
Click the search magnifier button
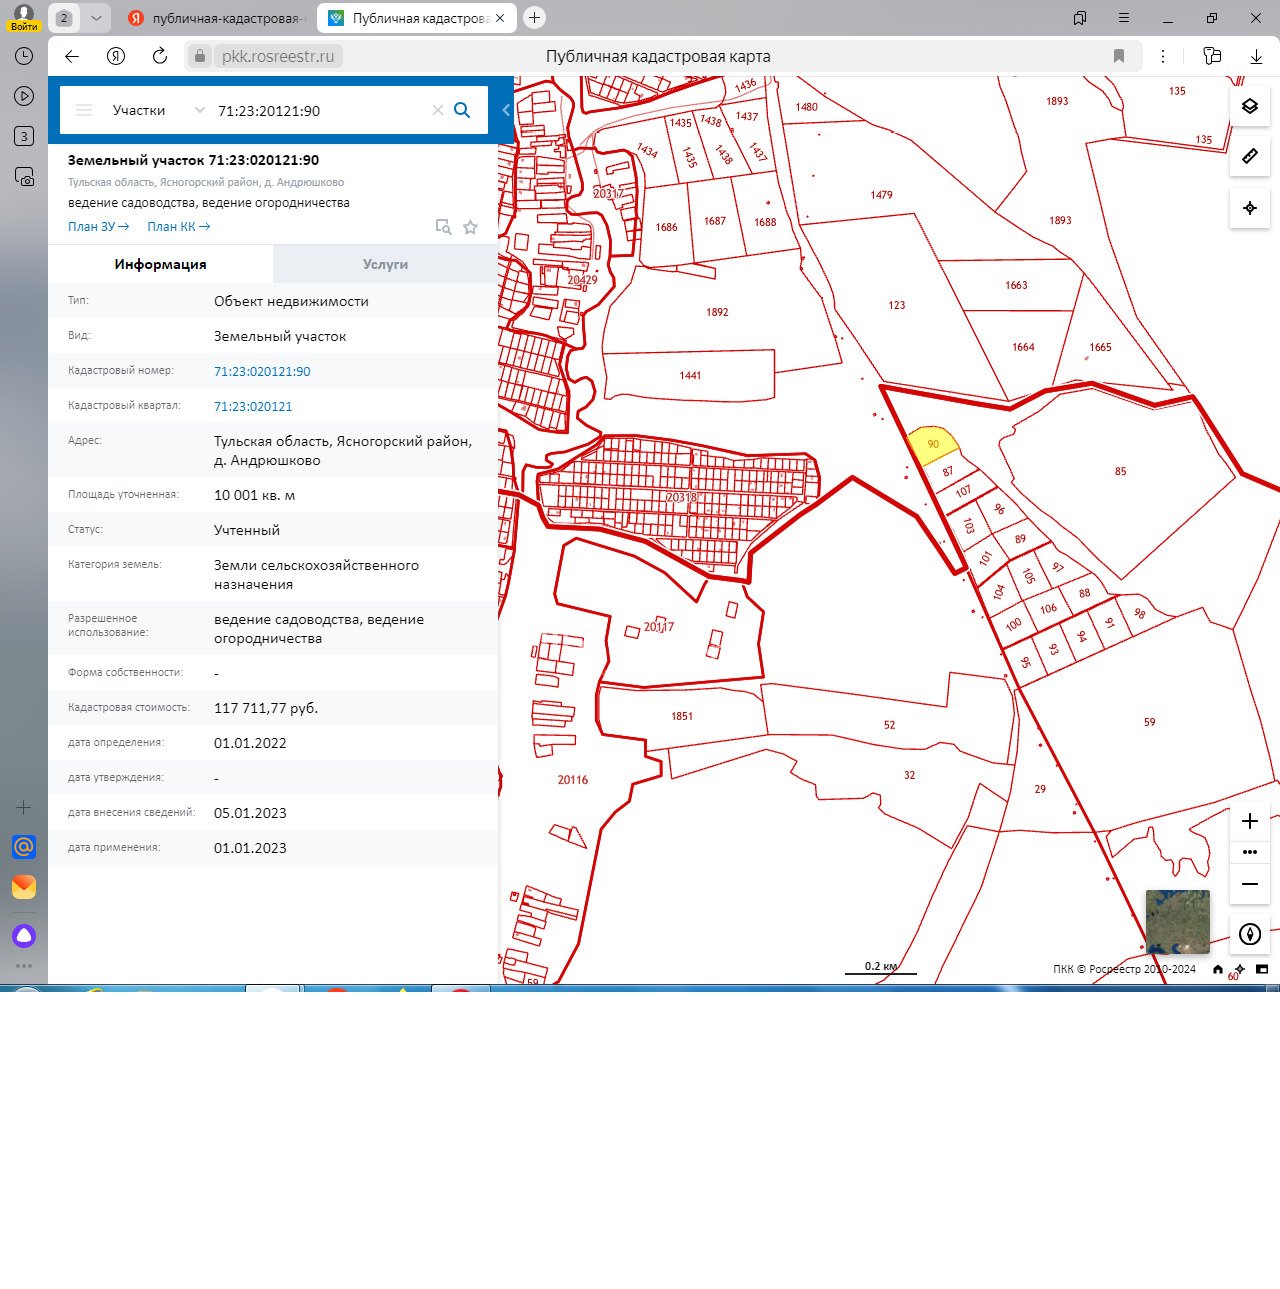pos(462,110)
